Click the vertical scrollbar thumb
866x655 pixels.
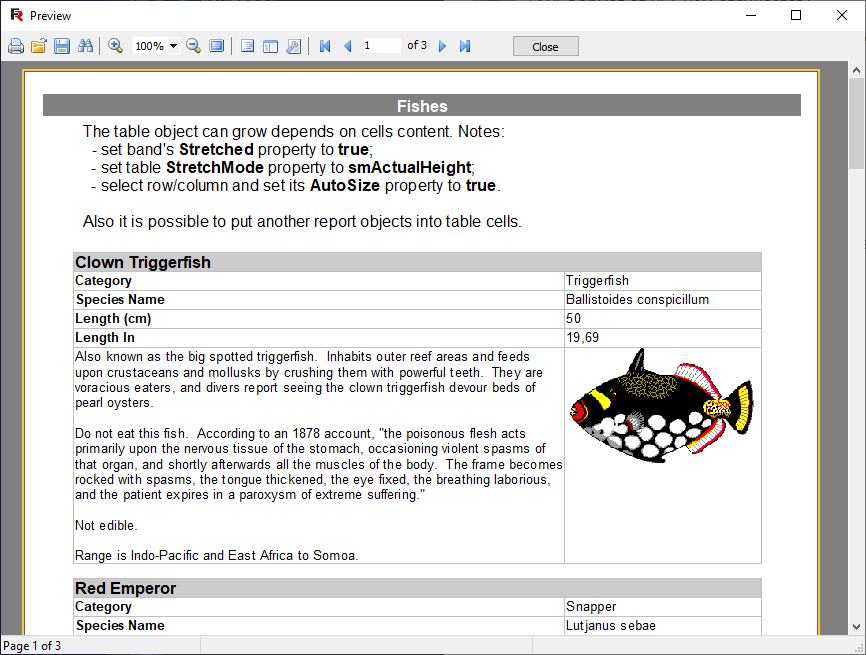tap(856, 123)
